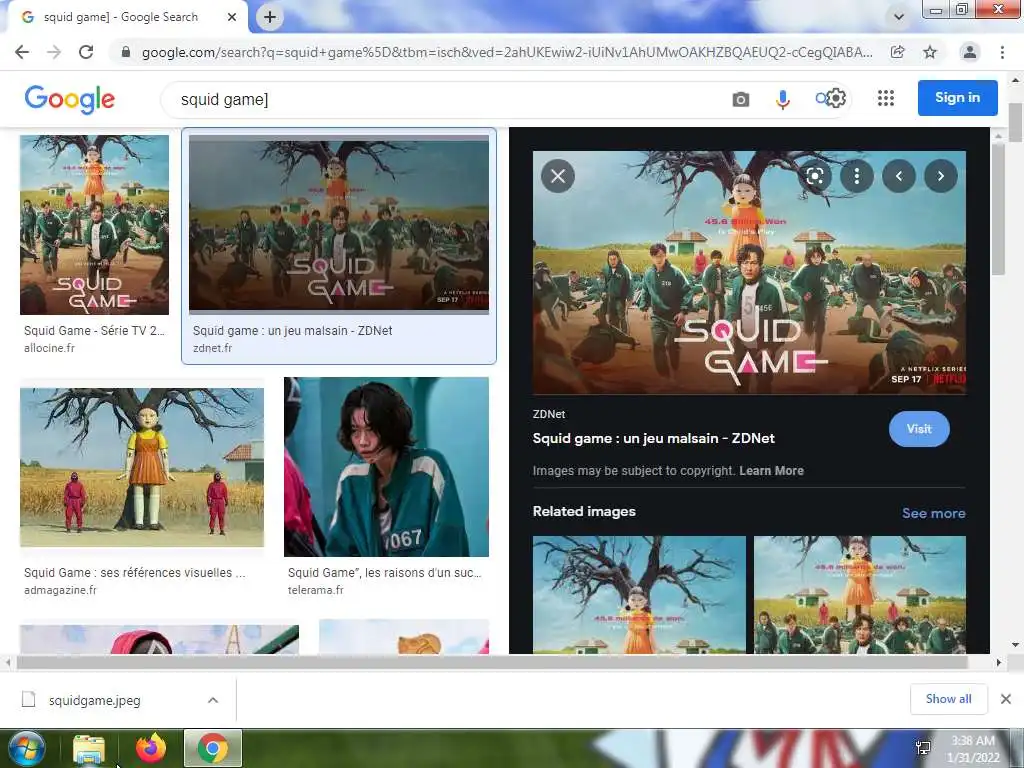Start voice search with microphone
The image size is (1024, 768).
pos(782,99)
